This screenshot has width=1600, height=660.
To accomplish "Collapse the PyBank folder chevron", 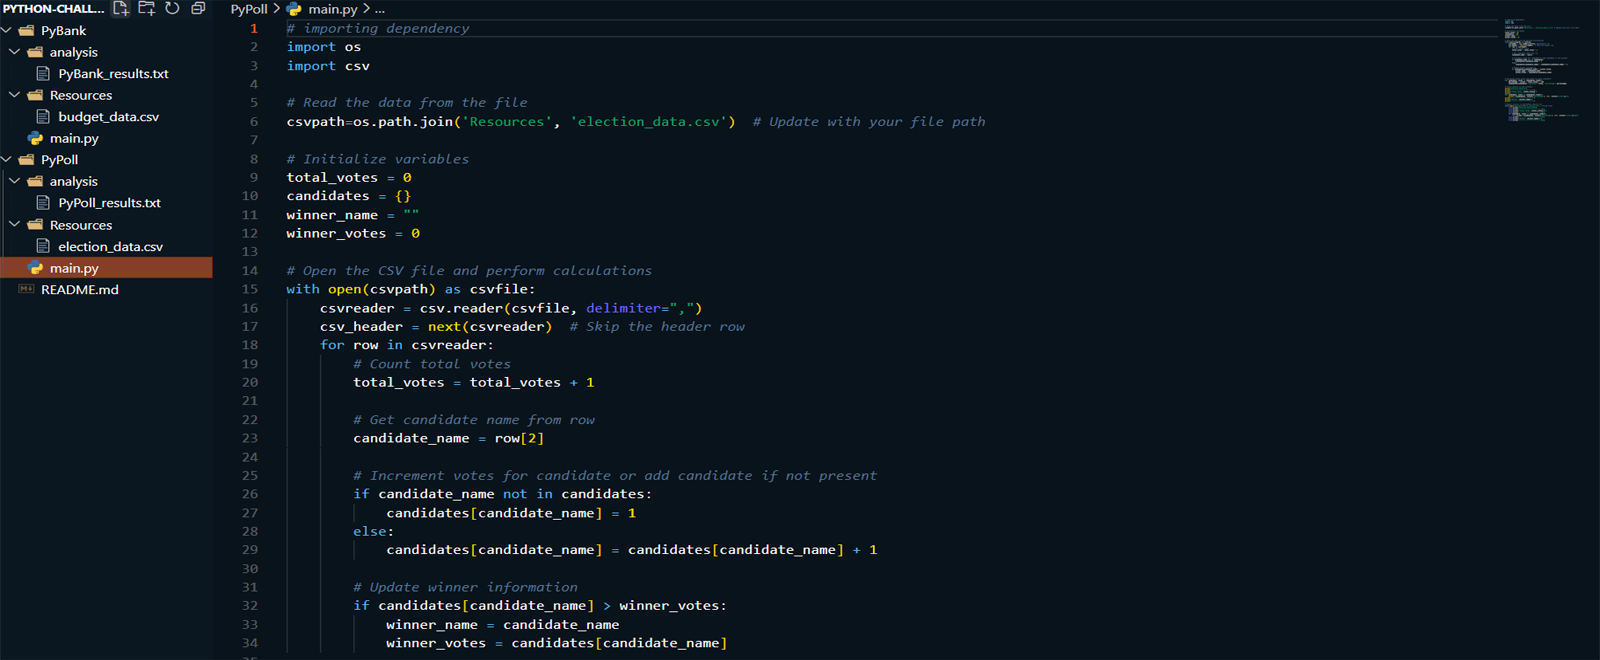I will [7, 31].
